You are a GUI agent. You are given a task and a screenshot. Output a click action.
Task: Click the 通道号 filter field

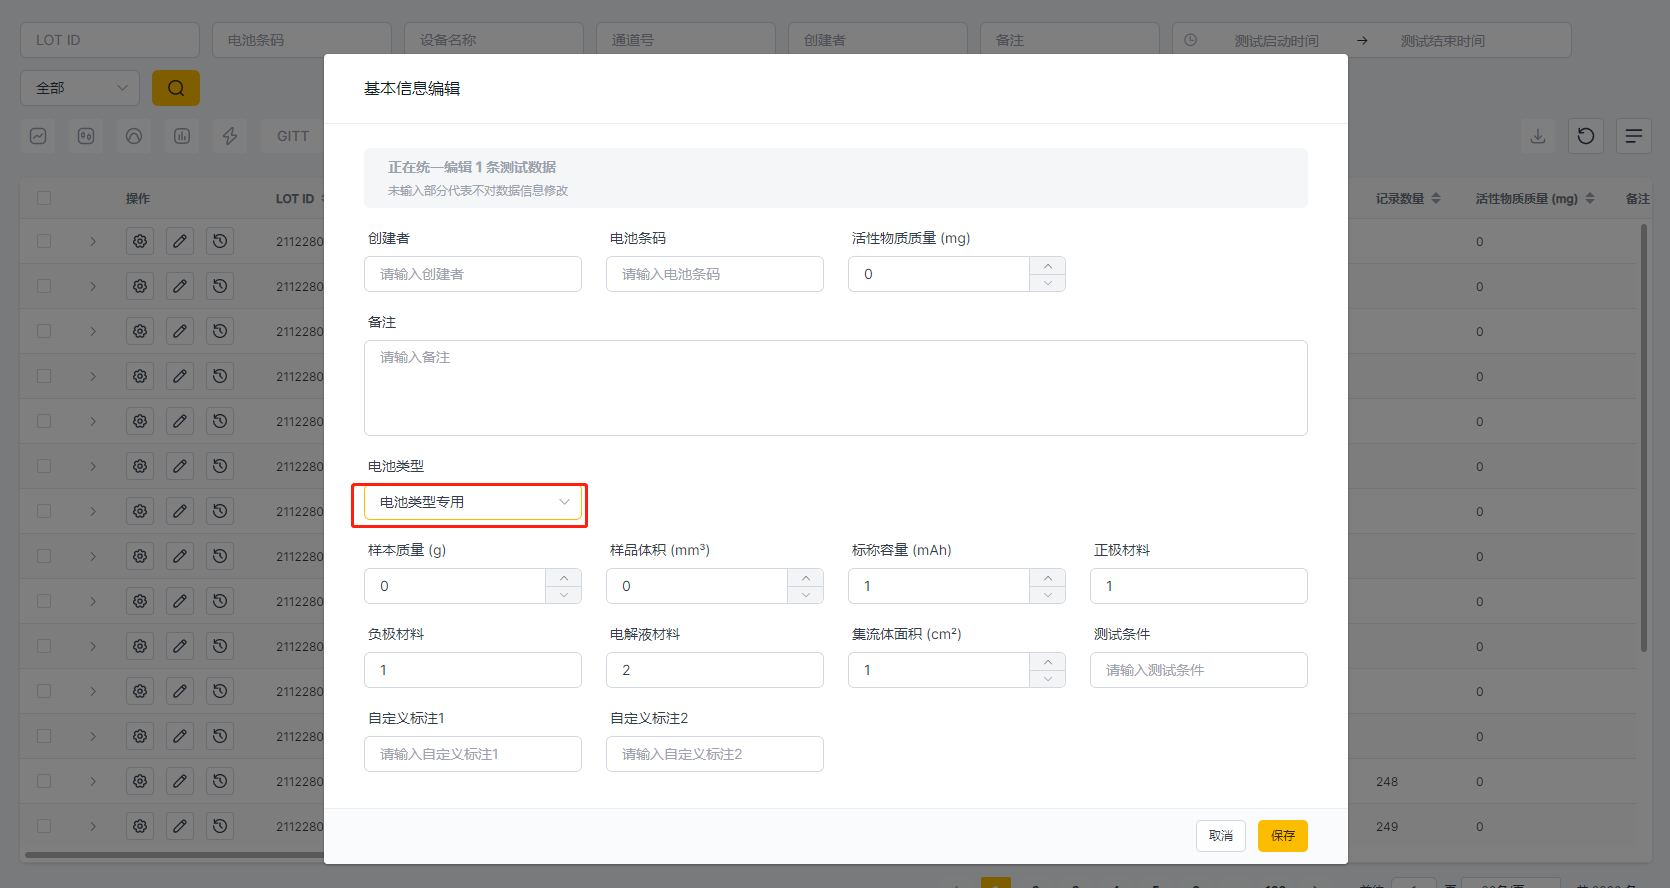[x=686, y=40]
